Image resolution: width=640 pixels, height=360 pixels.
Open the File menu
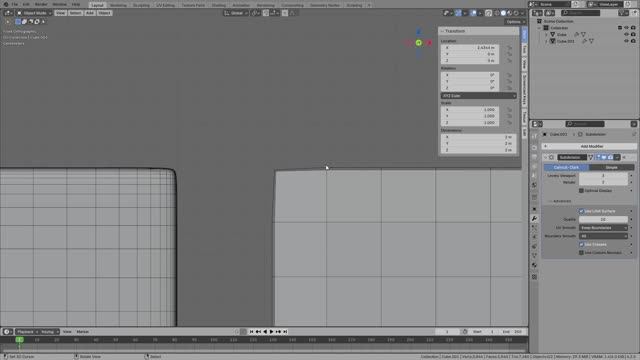tap(15, 4)
